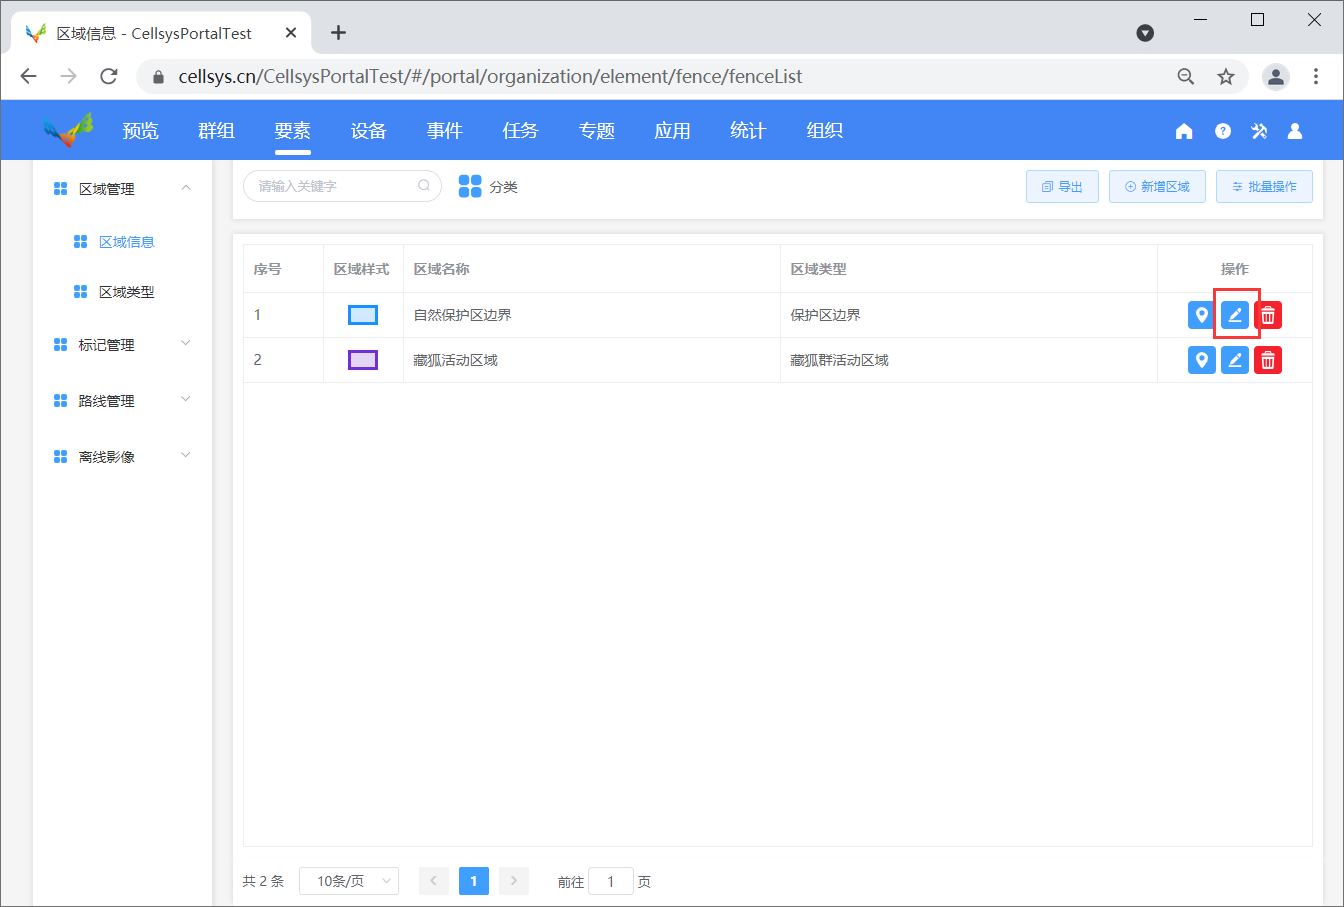The width and height of the screenshot is (1344, 907).
Task: Delete the 藏狐活动区域 row
Action: coord(1268,360)
